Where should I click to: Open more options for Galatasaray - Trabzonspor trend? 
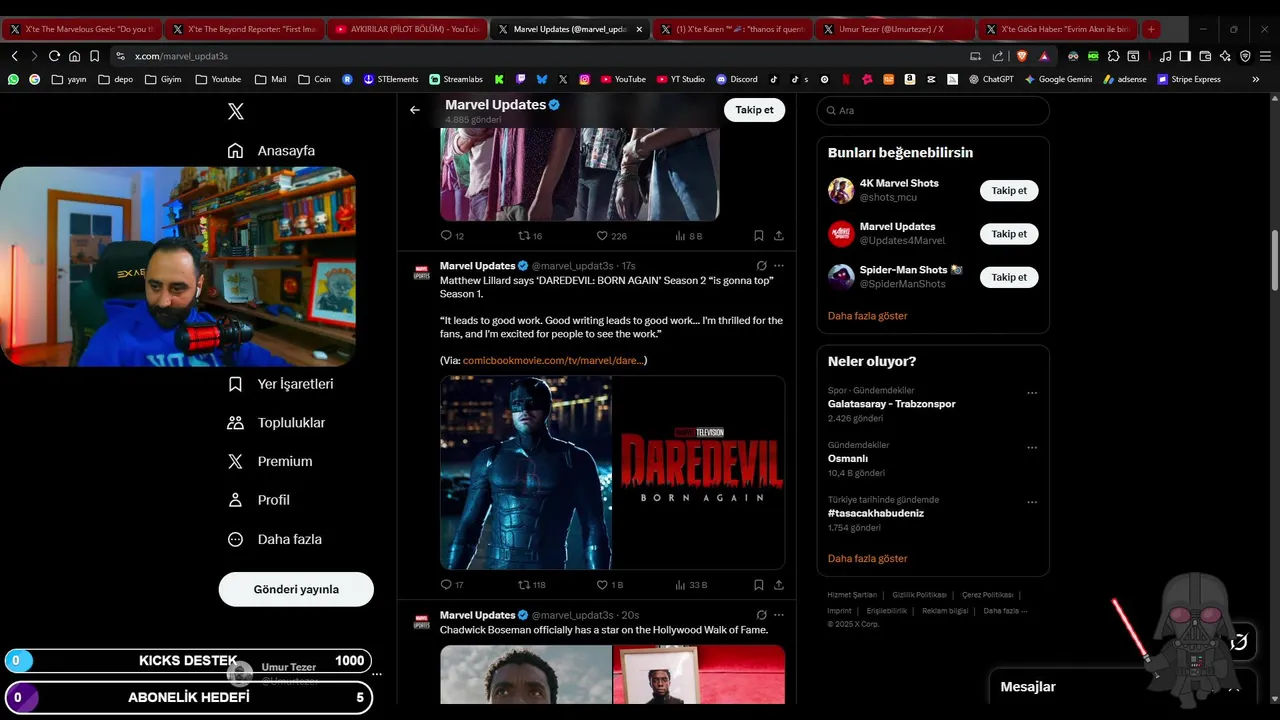[1032, 393]
